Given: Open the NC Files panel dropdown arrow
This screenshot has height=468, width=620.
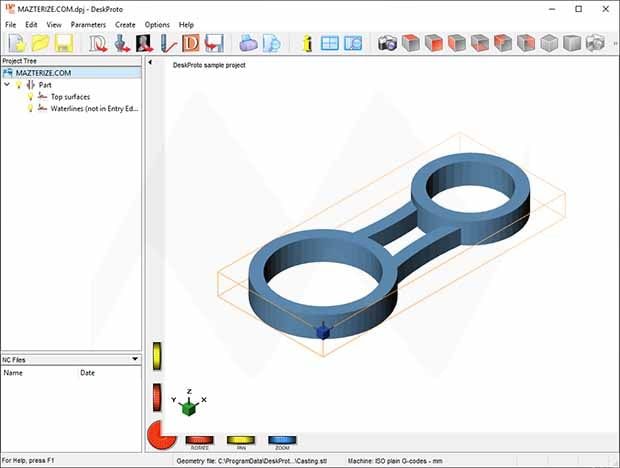Looking at the screenshot, I should click(135, 359).
